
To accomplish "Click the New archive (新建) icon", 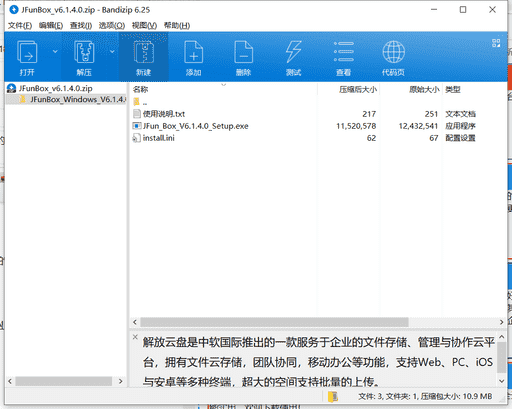I will click(x=144, y=52).
